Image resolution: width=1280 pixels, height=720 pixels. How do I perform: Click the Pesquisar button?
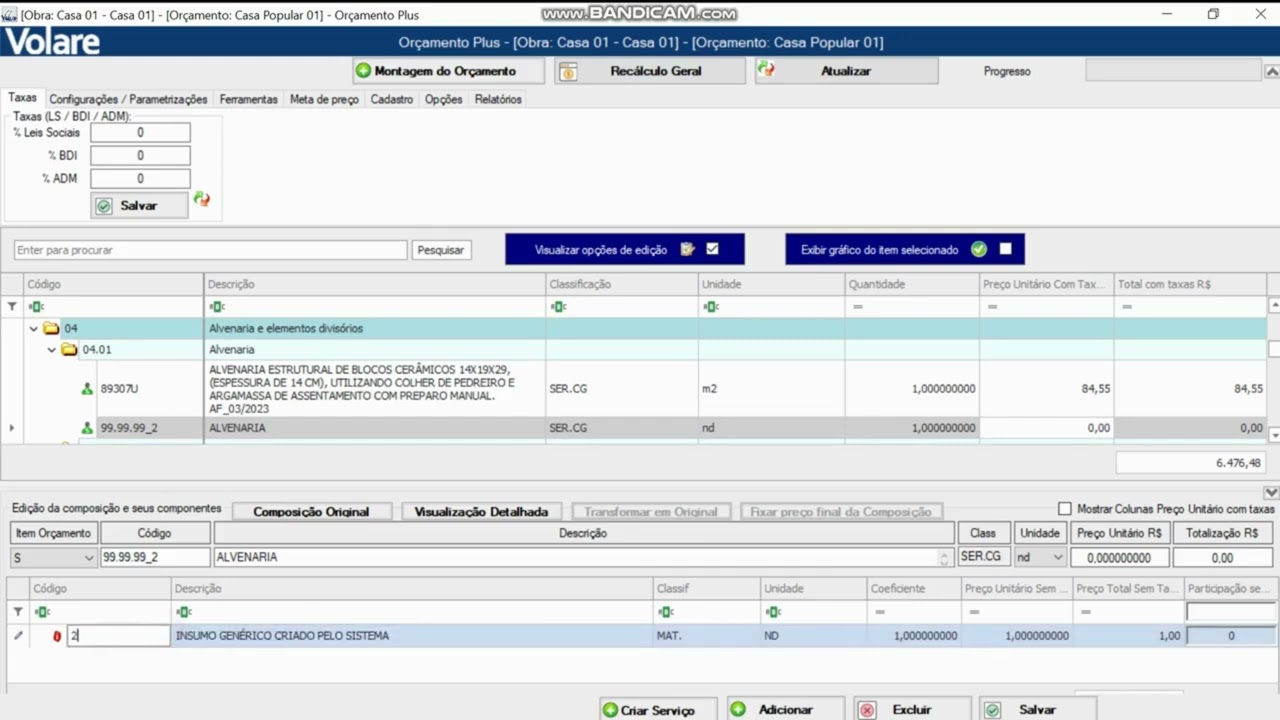click(x=441, y=250)
